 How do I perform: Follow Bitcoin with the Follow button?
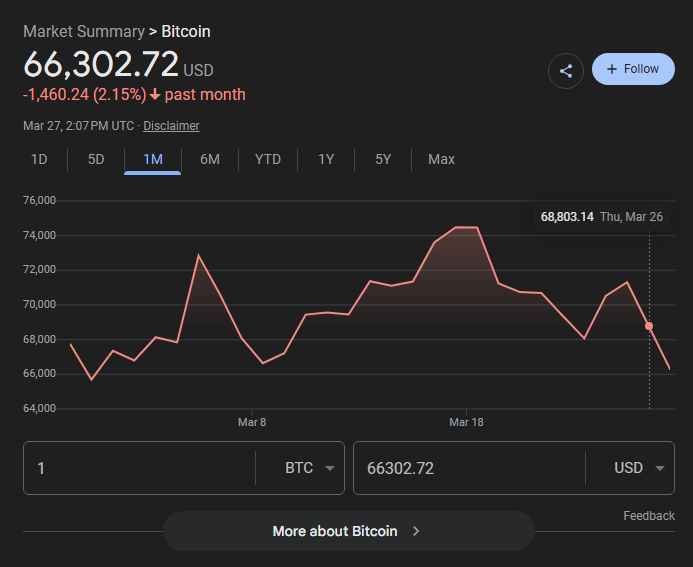633,69
